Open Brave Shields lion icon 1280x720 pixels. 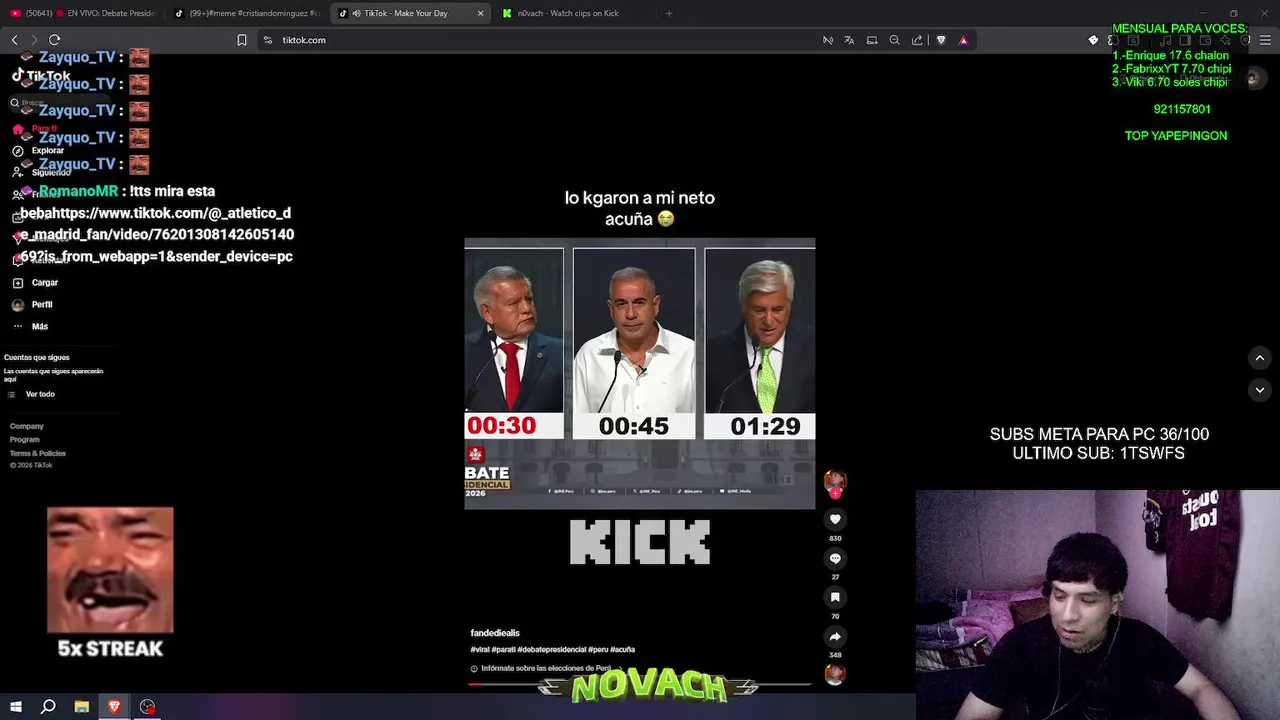coord(941,40)
